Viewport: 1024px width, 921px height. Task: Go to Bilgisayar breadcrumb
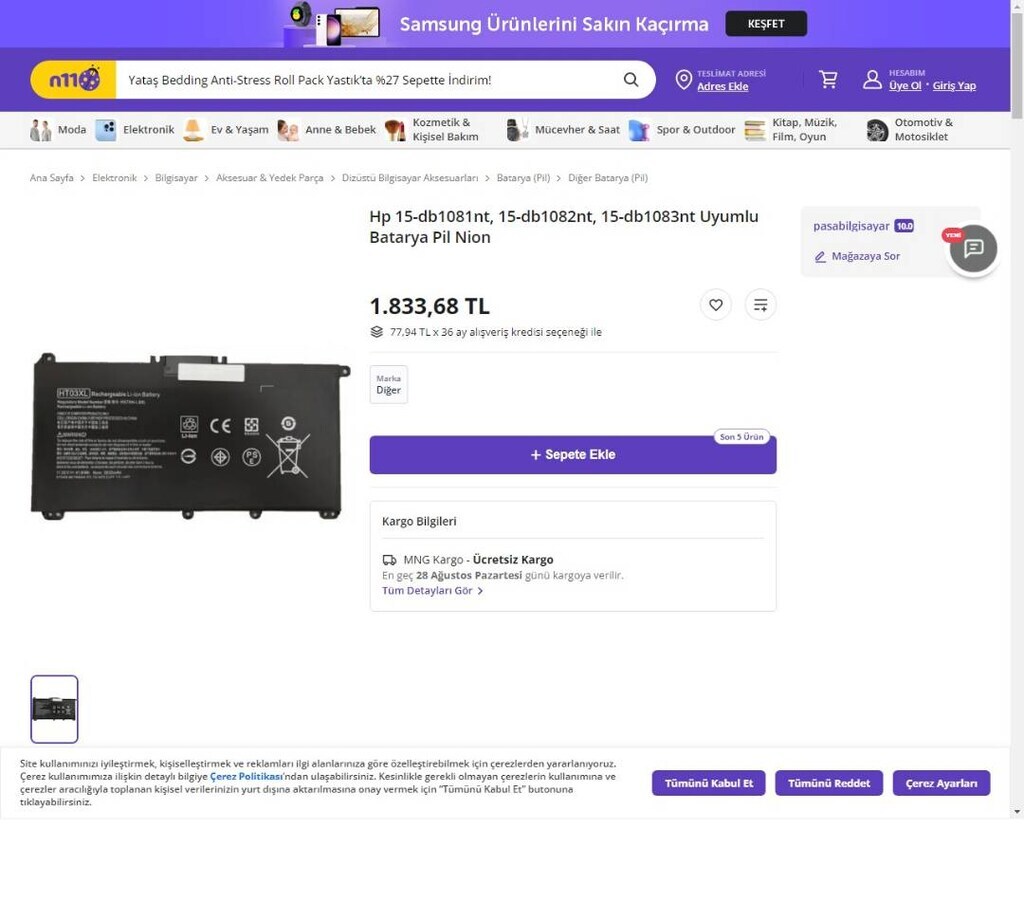pyautogui.click(x=176, y=178)
